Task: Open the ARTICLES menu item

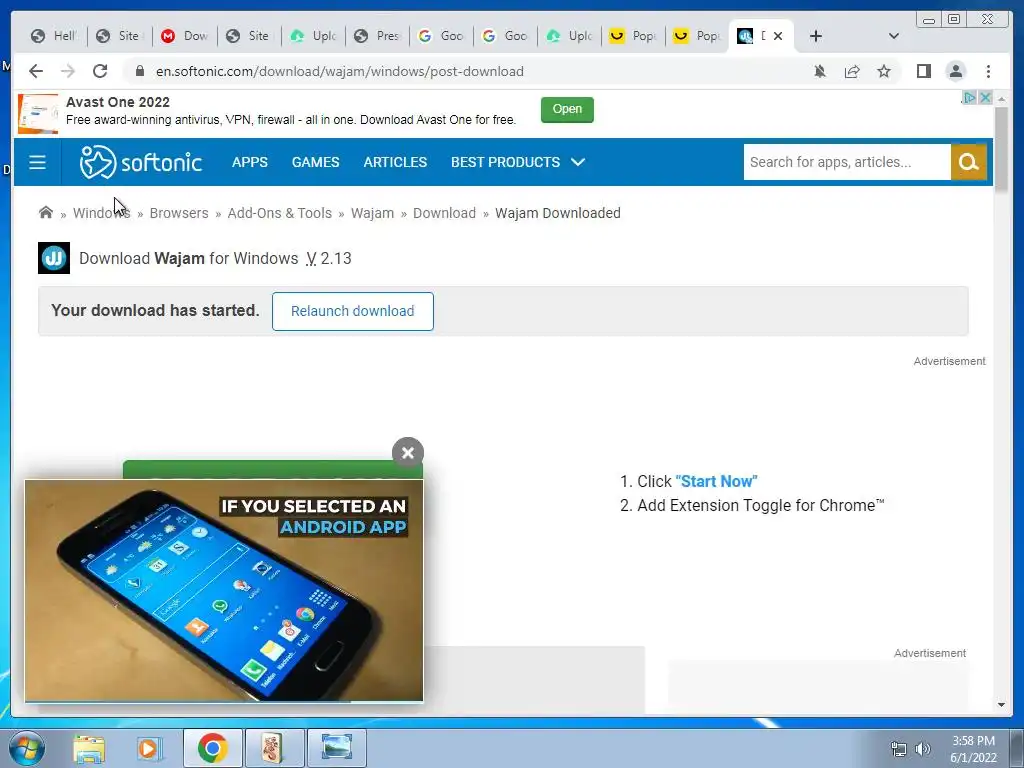Action: click(395, 162)
